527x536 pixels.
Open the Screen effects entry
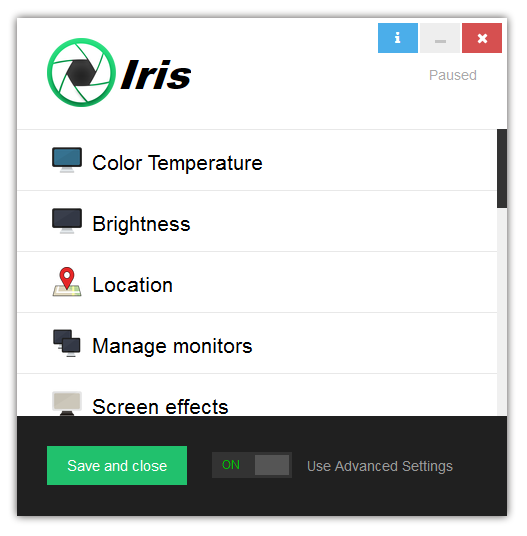257,395
